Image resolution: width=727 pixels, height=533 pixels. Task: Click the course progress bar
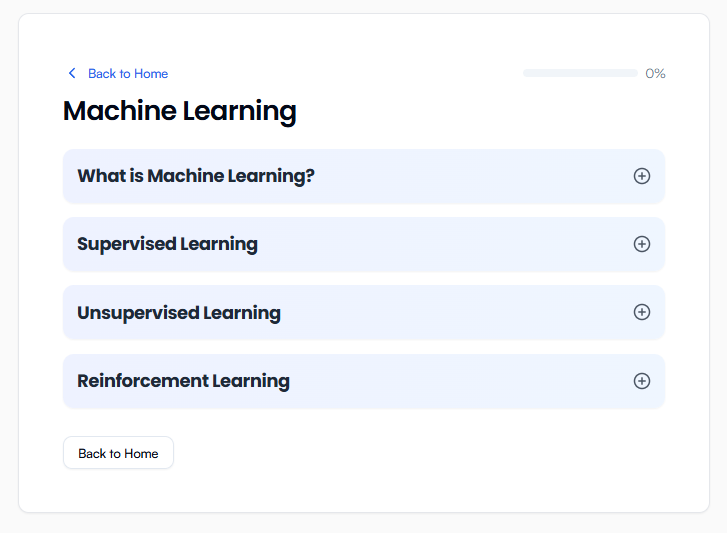580,73
